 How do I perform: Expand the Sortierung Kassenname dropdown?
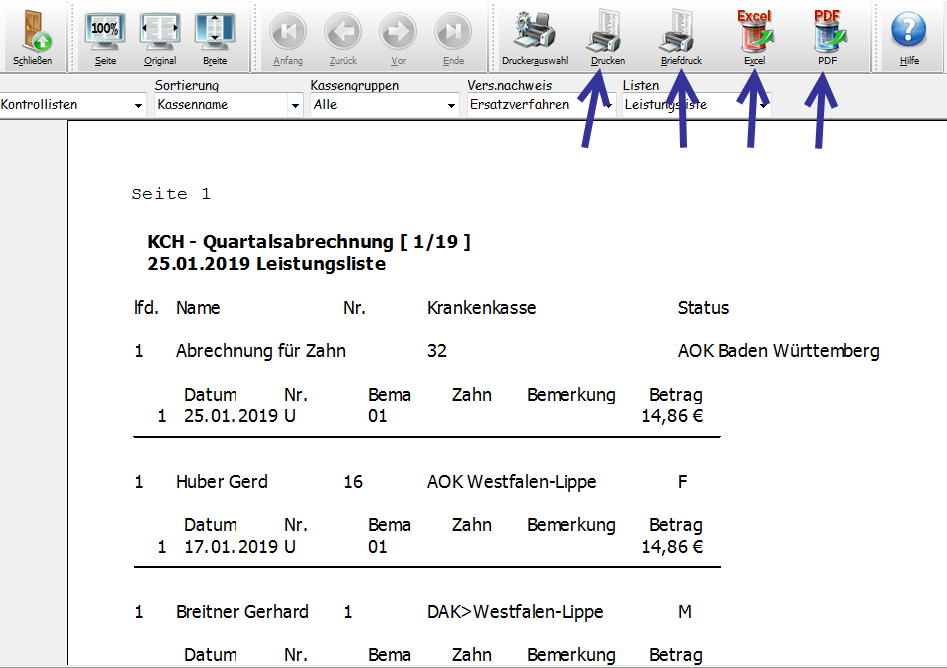pyautogui.click(x=294, y=105)
